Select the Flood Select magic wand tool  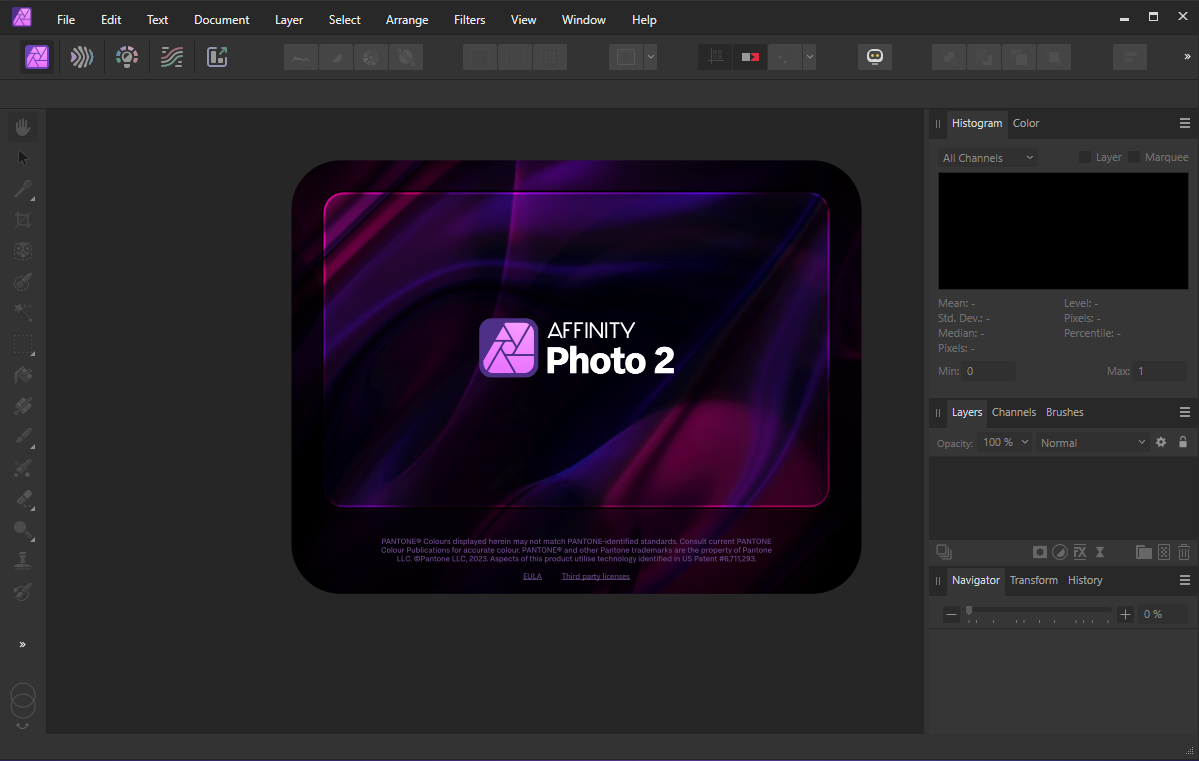point(23,313)
